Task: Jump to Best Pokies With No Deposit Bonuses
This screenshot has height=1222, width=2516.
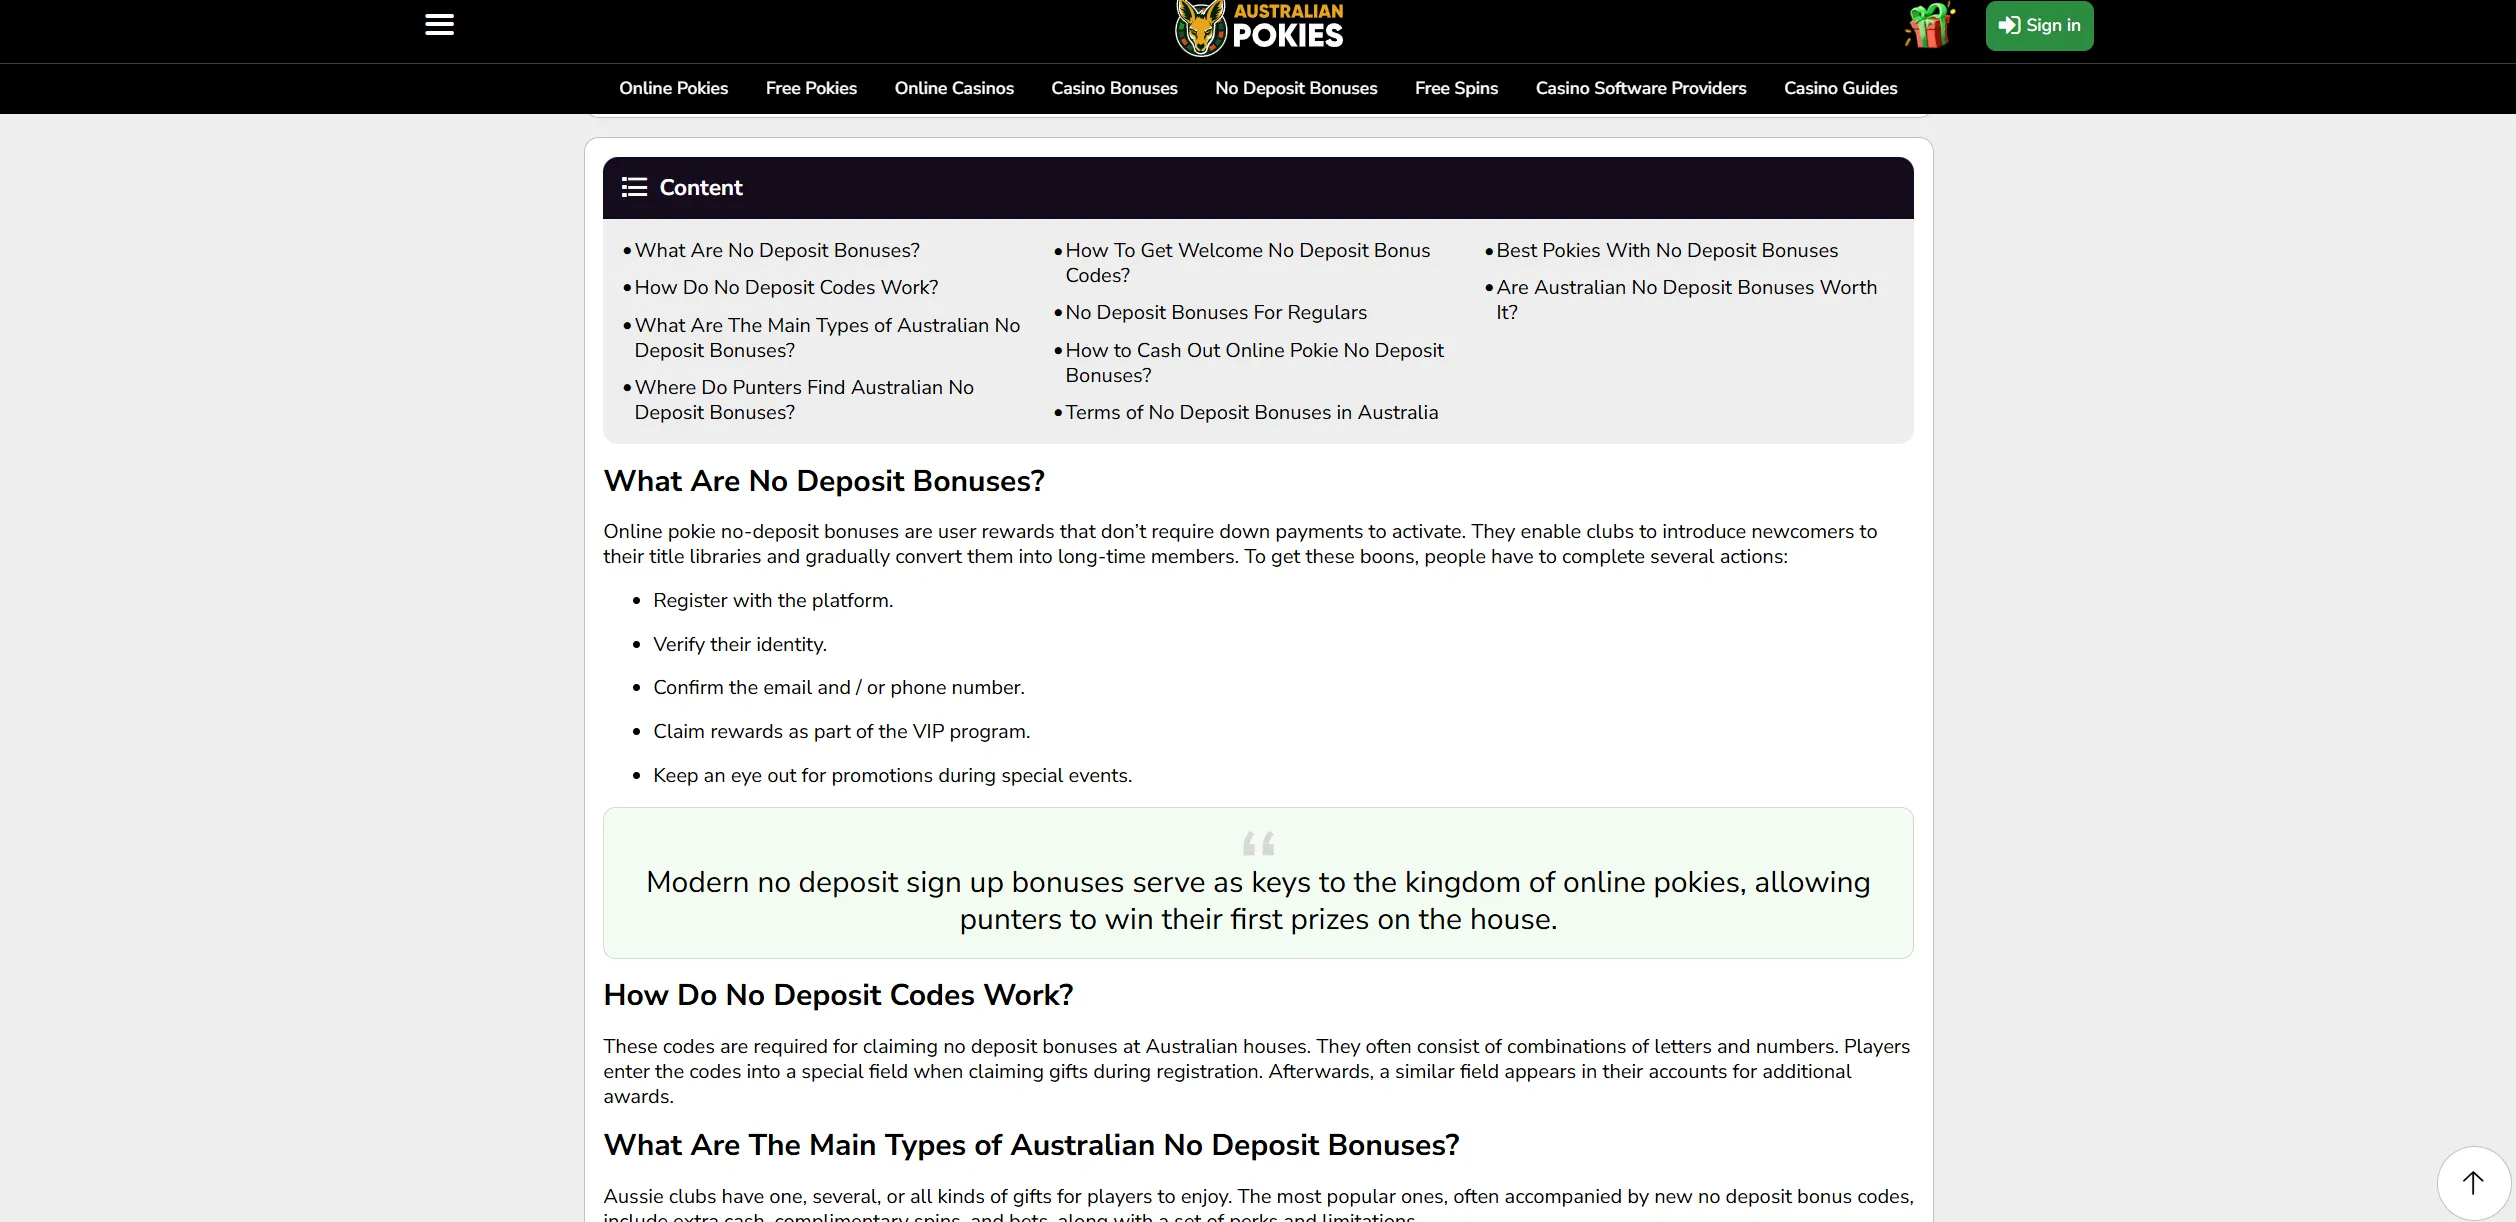Action: pyautogui.click(x=1667, y=251)
